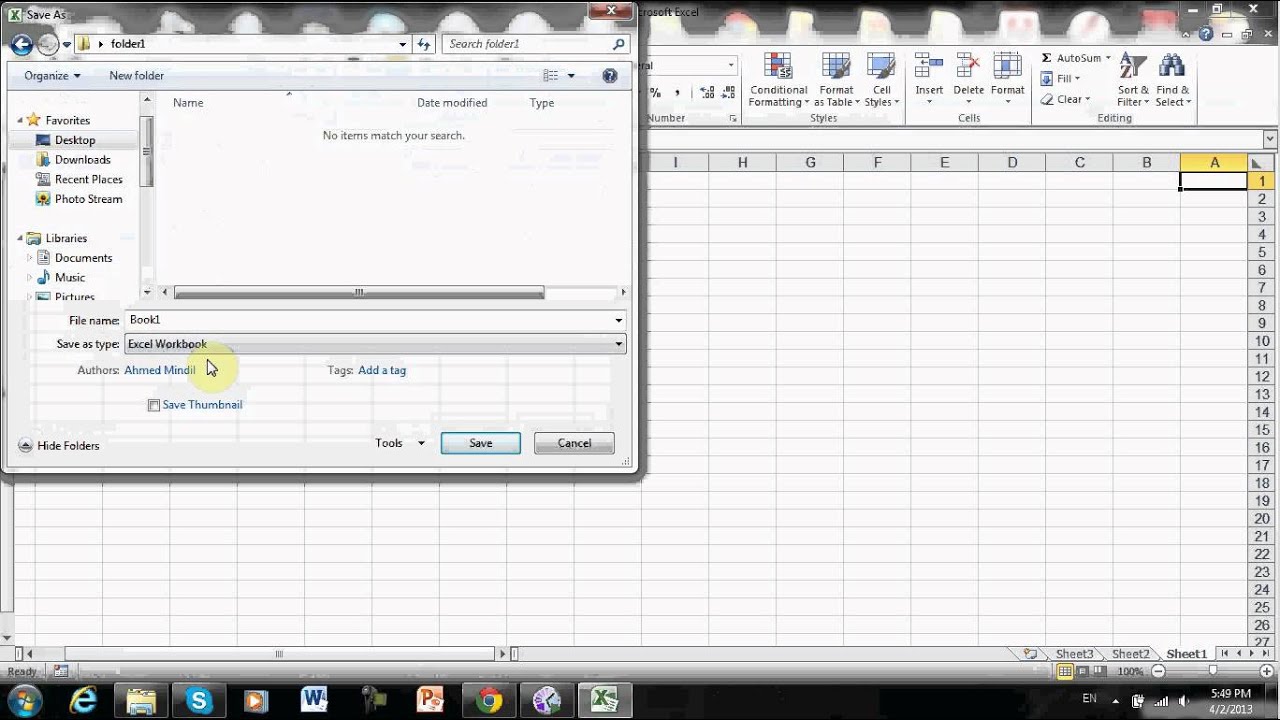
Task: Click the Help icon in Save As dialog
Action: click(x=610, y=75)
